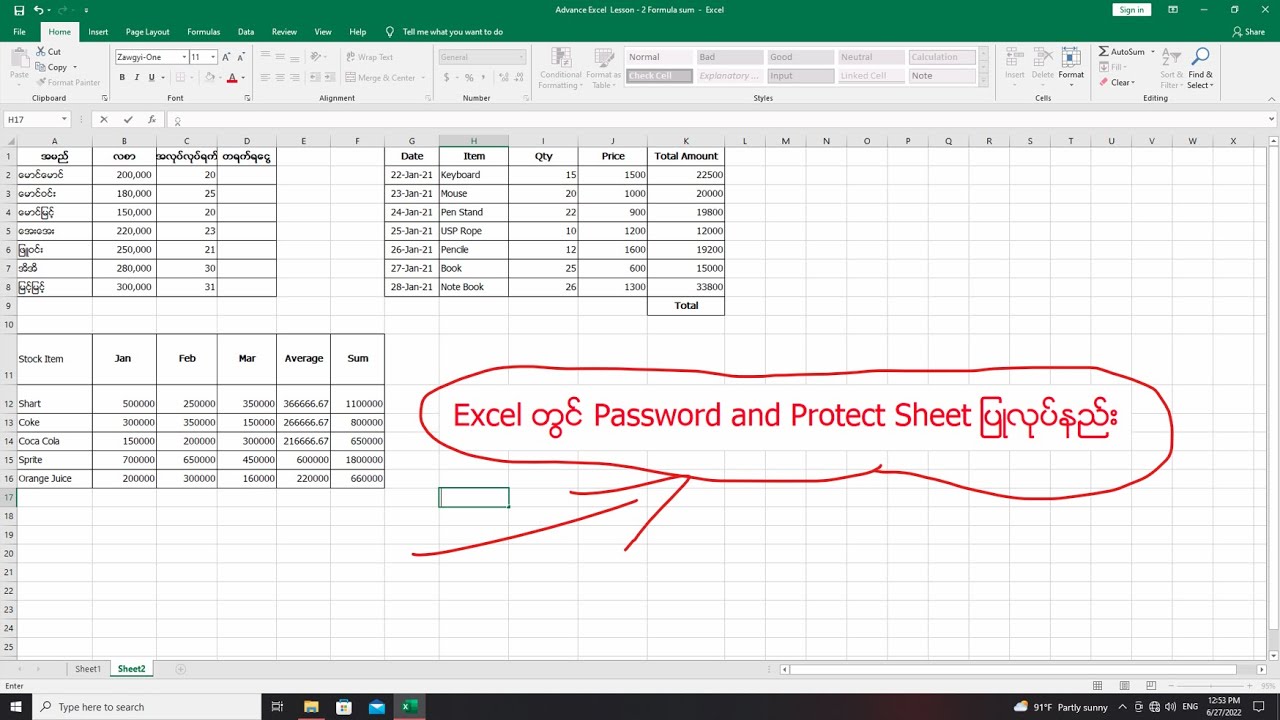Expand the Name Box dropdown for H17
This screenshot has width=1280, height=720.
(x=64, y=120)
